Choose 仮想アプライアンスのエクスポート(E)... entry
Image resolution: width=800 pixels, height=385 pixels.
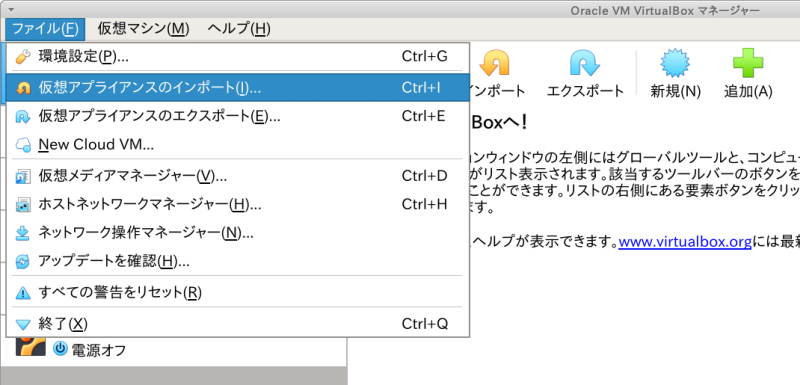pos(238,116)
